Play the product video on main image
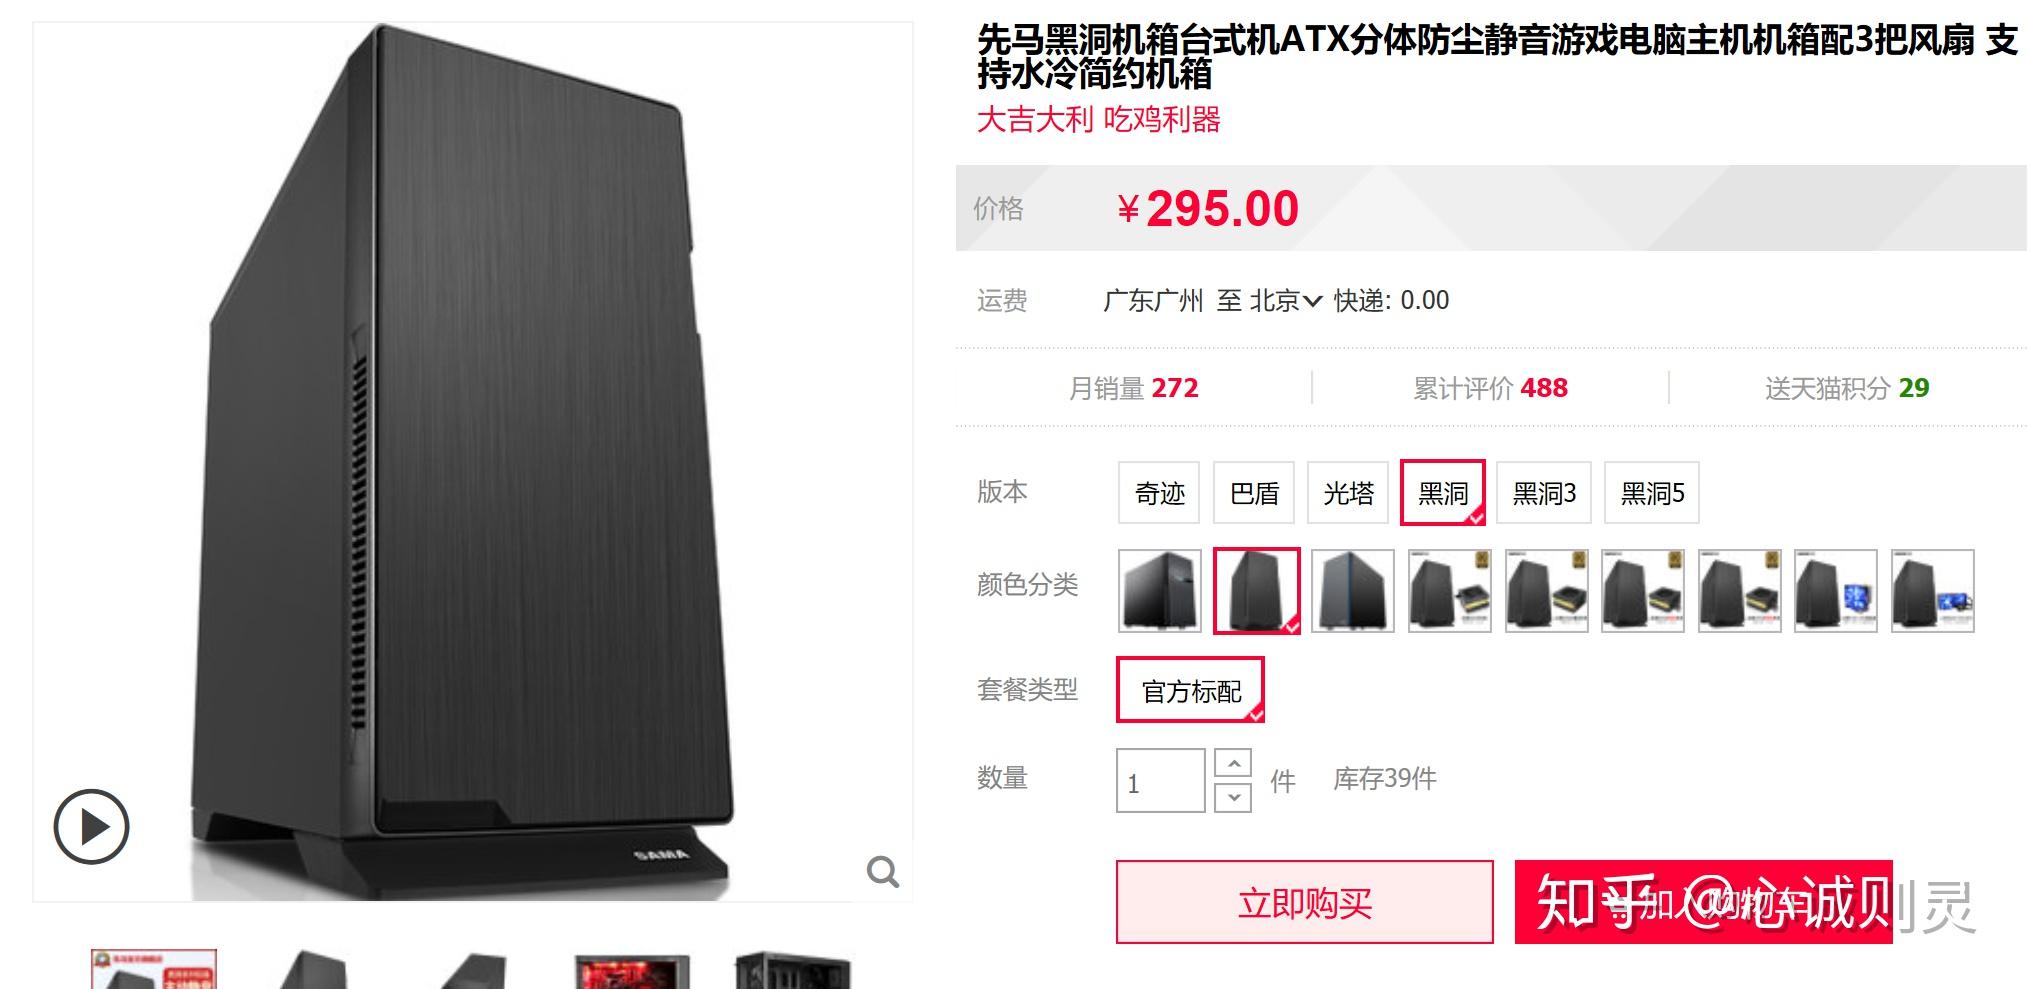This screenshot has height=989, width=2028. coord(91,827)
